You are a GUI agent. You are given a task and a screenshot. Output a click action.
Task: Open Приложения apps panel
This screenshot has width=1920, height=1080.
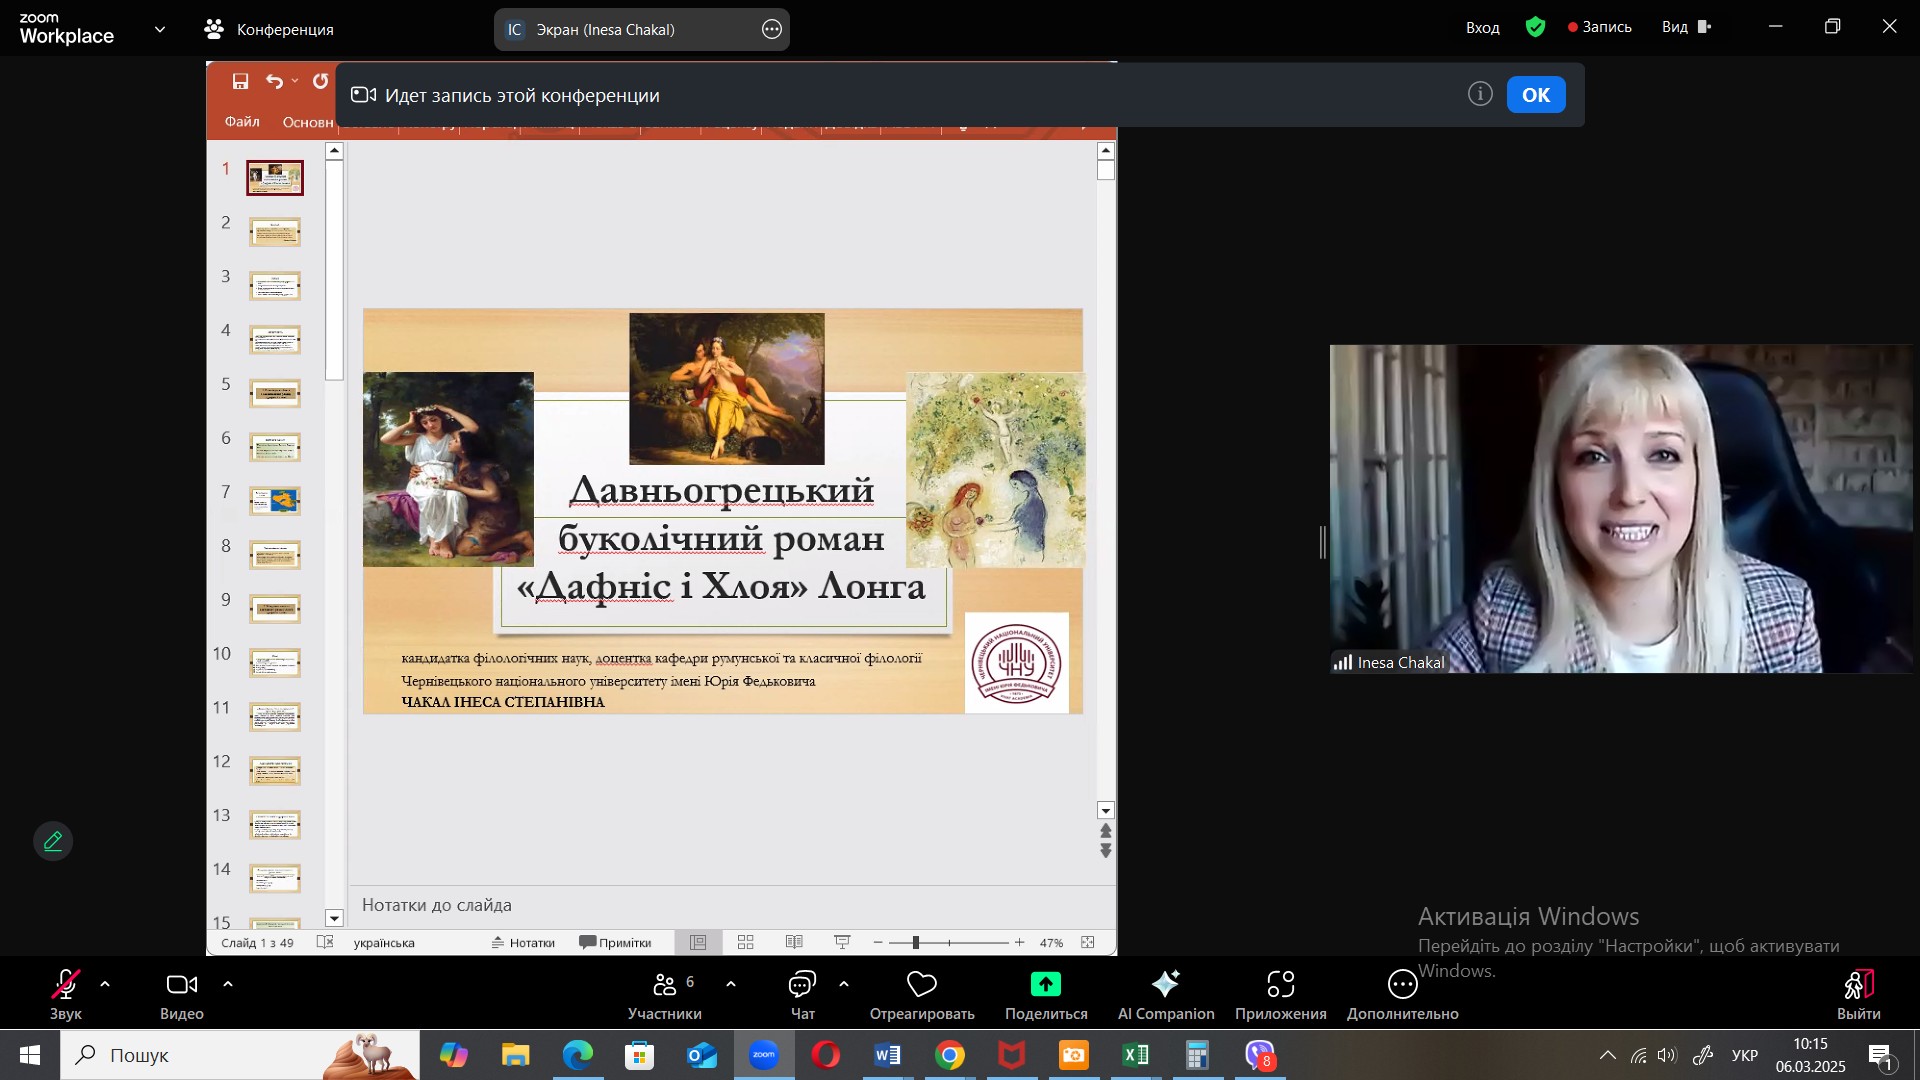click(1281, 995)
